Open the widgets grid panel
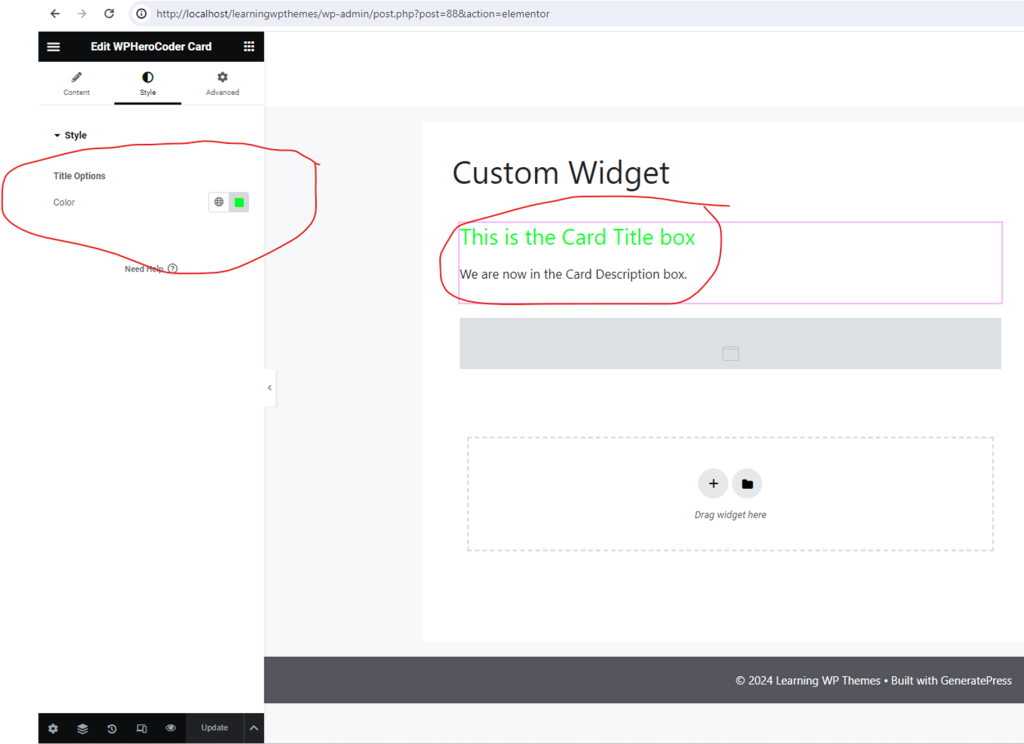The width and height of the screenshot is (1024, 744). (249, 47)
